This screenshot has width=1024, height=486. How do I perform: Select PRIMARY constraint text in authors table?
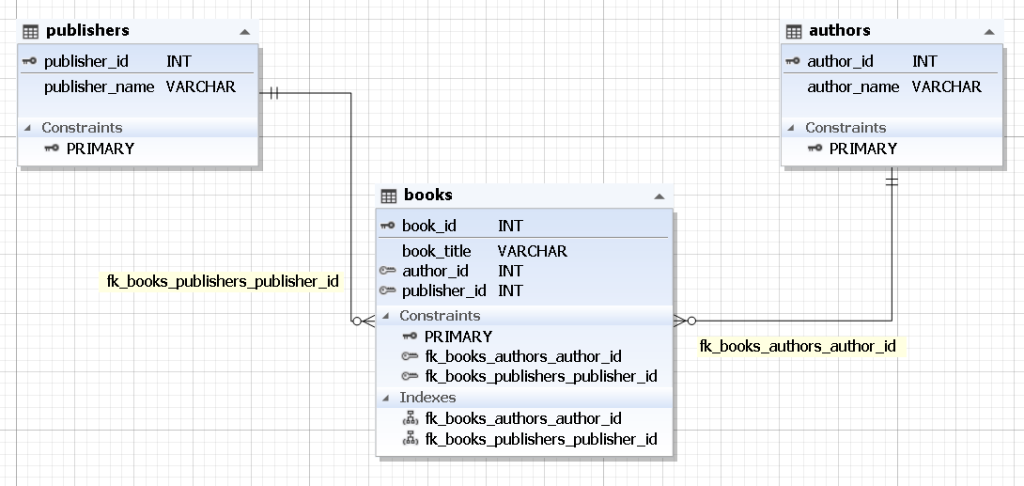click(863, 149)
